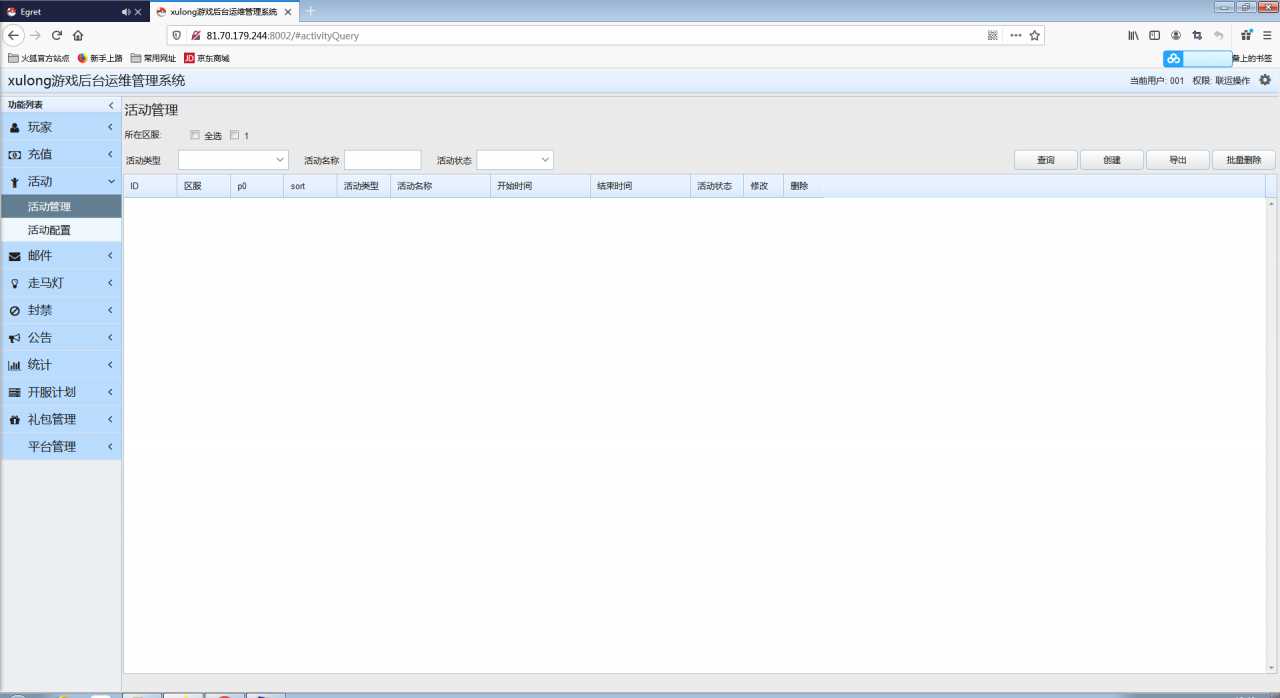Viewport: 1280px width, 698px height.
Task: Select 活动配置 in the sidebar
Action: pyautogui.click(x=49, y=230)
